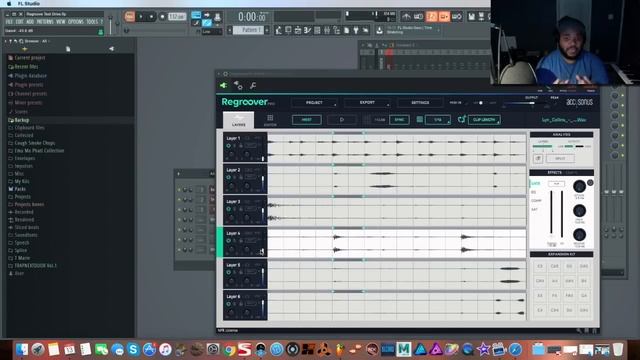
Task: Click the browser file icon tab
Action: pos(68,49)
